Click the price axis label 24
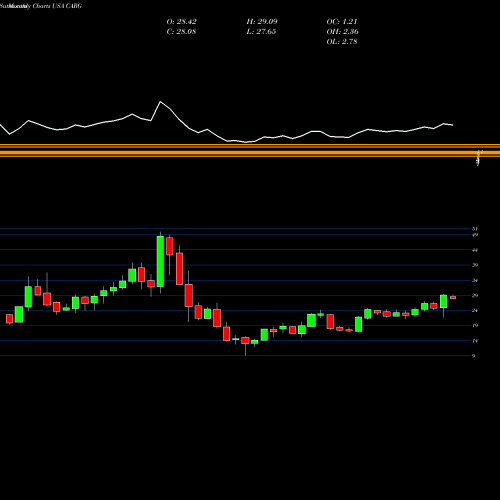The width and height of the screenshot is (500, 500). click(475, 310)
